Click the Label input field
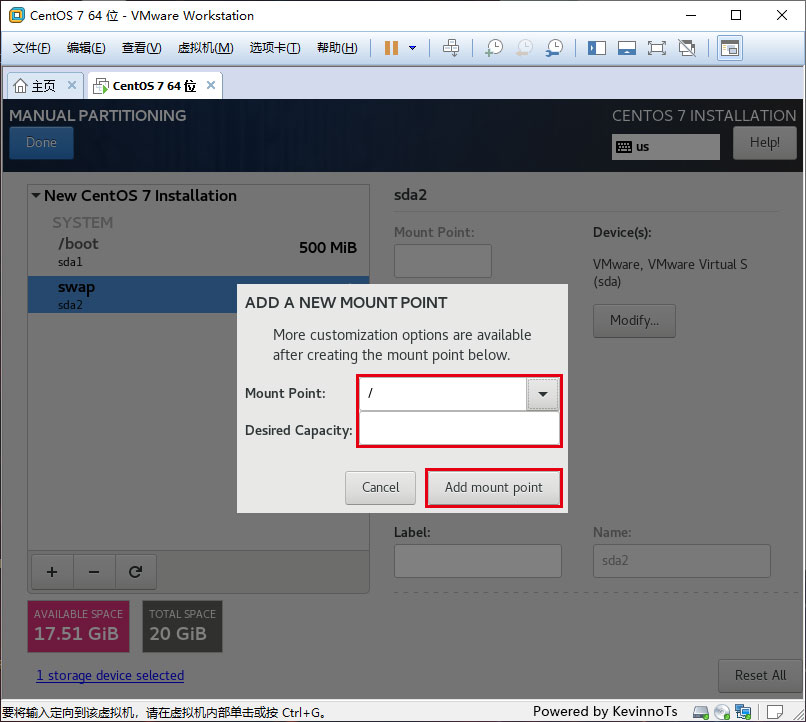 [478, 561]
